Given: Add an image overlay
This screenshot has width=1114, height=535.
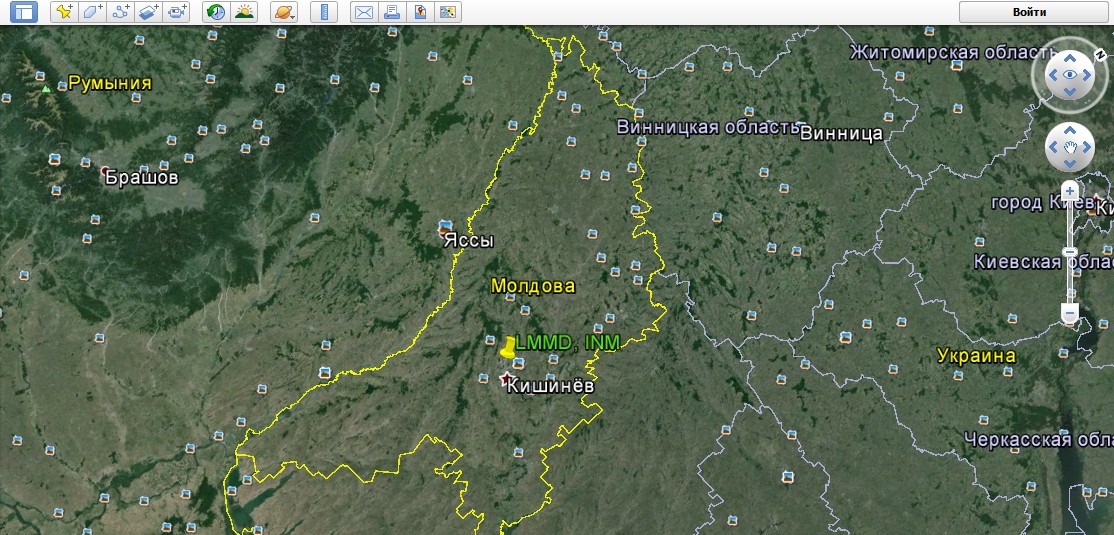Looking at the screenshot, I should tap(149, 12).
